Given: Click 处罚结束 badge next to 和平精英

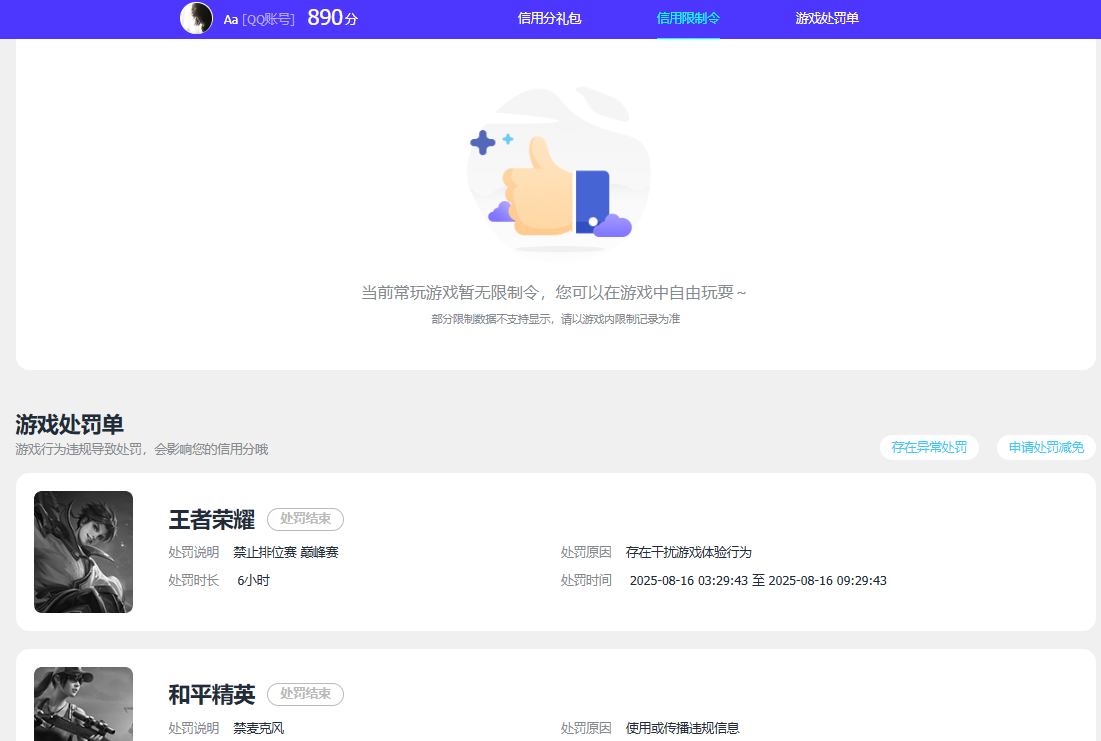Looking at the screenshot, I should tap(305, 694).
